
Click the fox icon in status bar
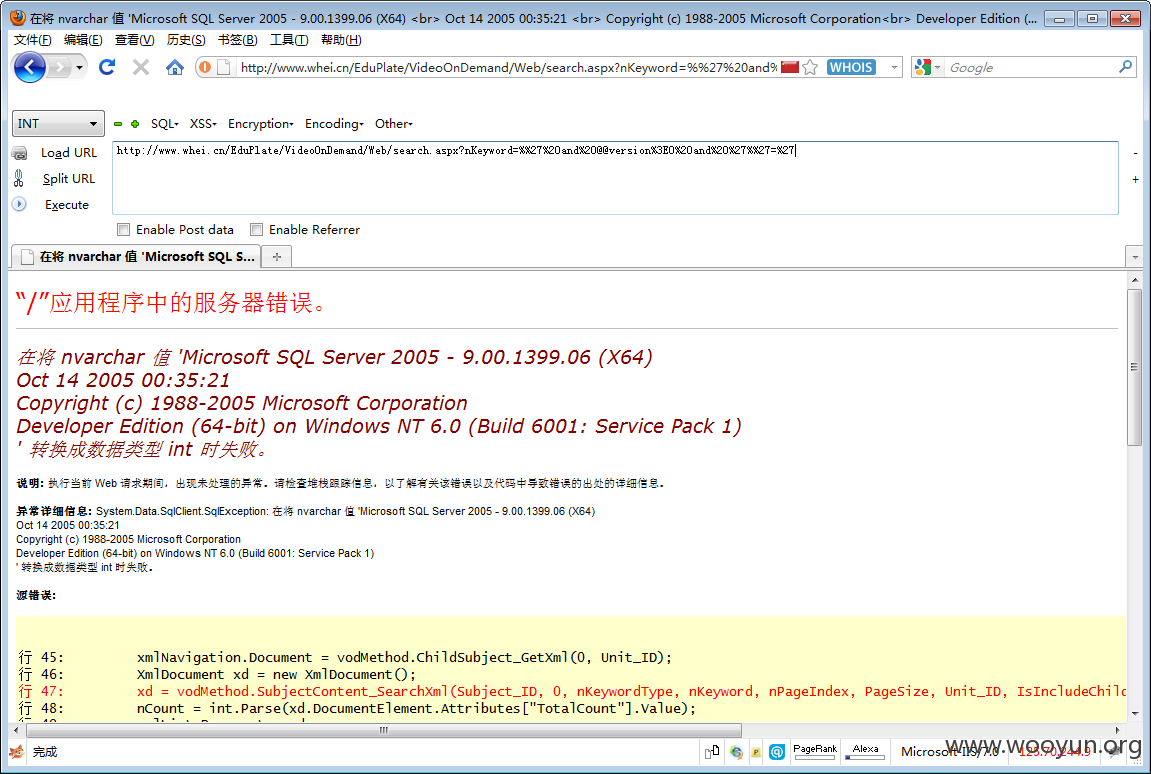(x=16, y=752)
